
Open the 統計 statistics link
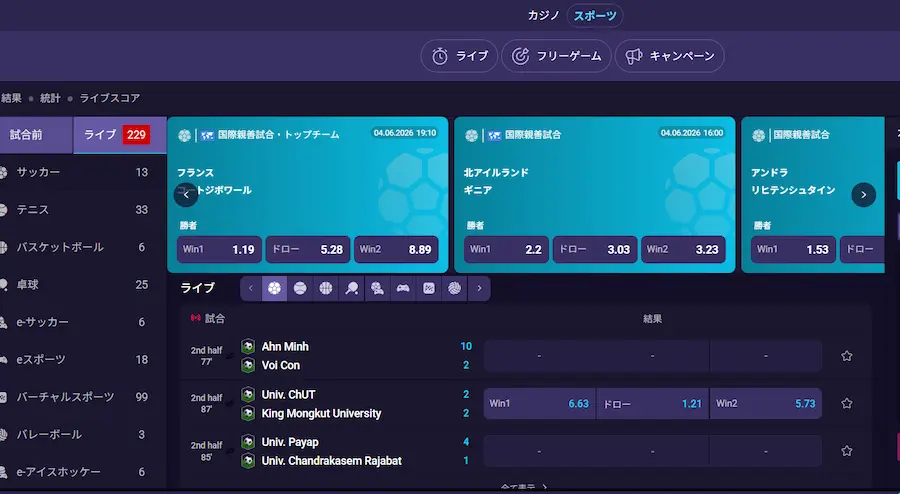tap(50, 98)
